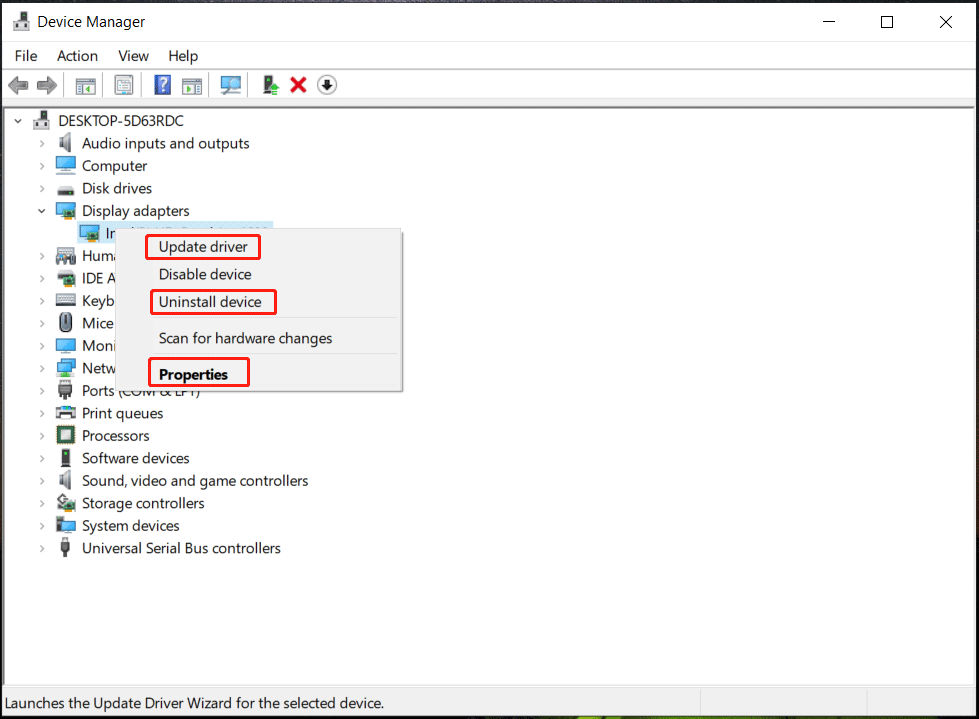Collapse the DESKTOP-5D63RDC root node
Viewport: 979px width, 719px height.
point(18,121)
